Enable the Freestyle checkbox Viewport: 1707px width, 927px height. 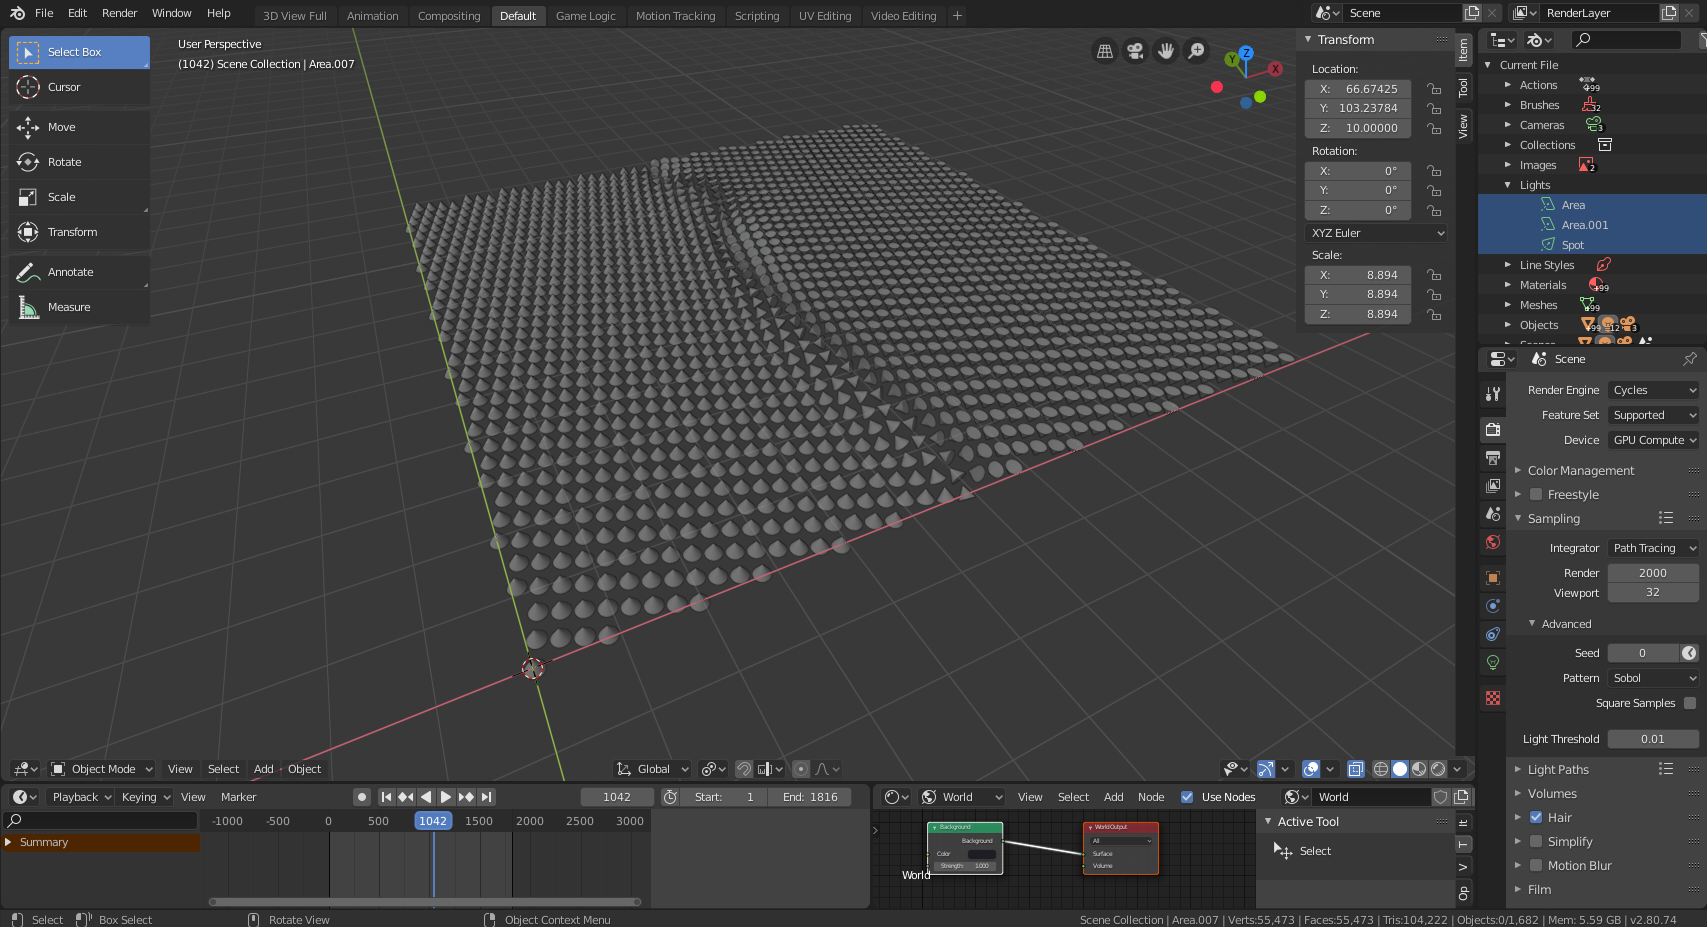(x=1536, y=494)
